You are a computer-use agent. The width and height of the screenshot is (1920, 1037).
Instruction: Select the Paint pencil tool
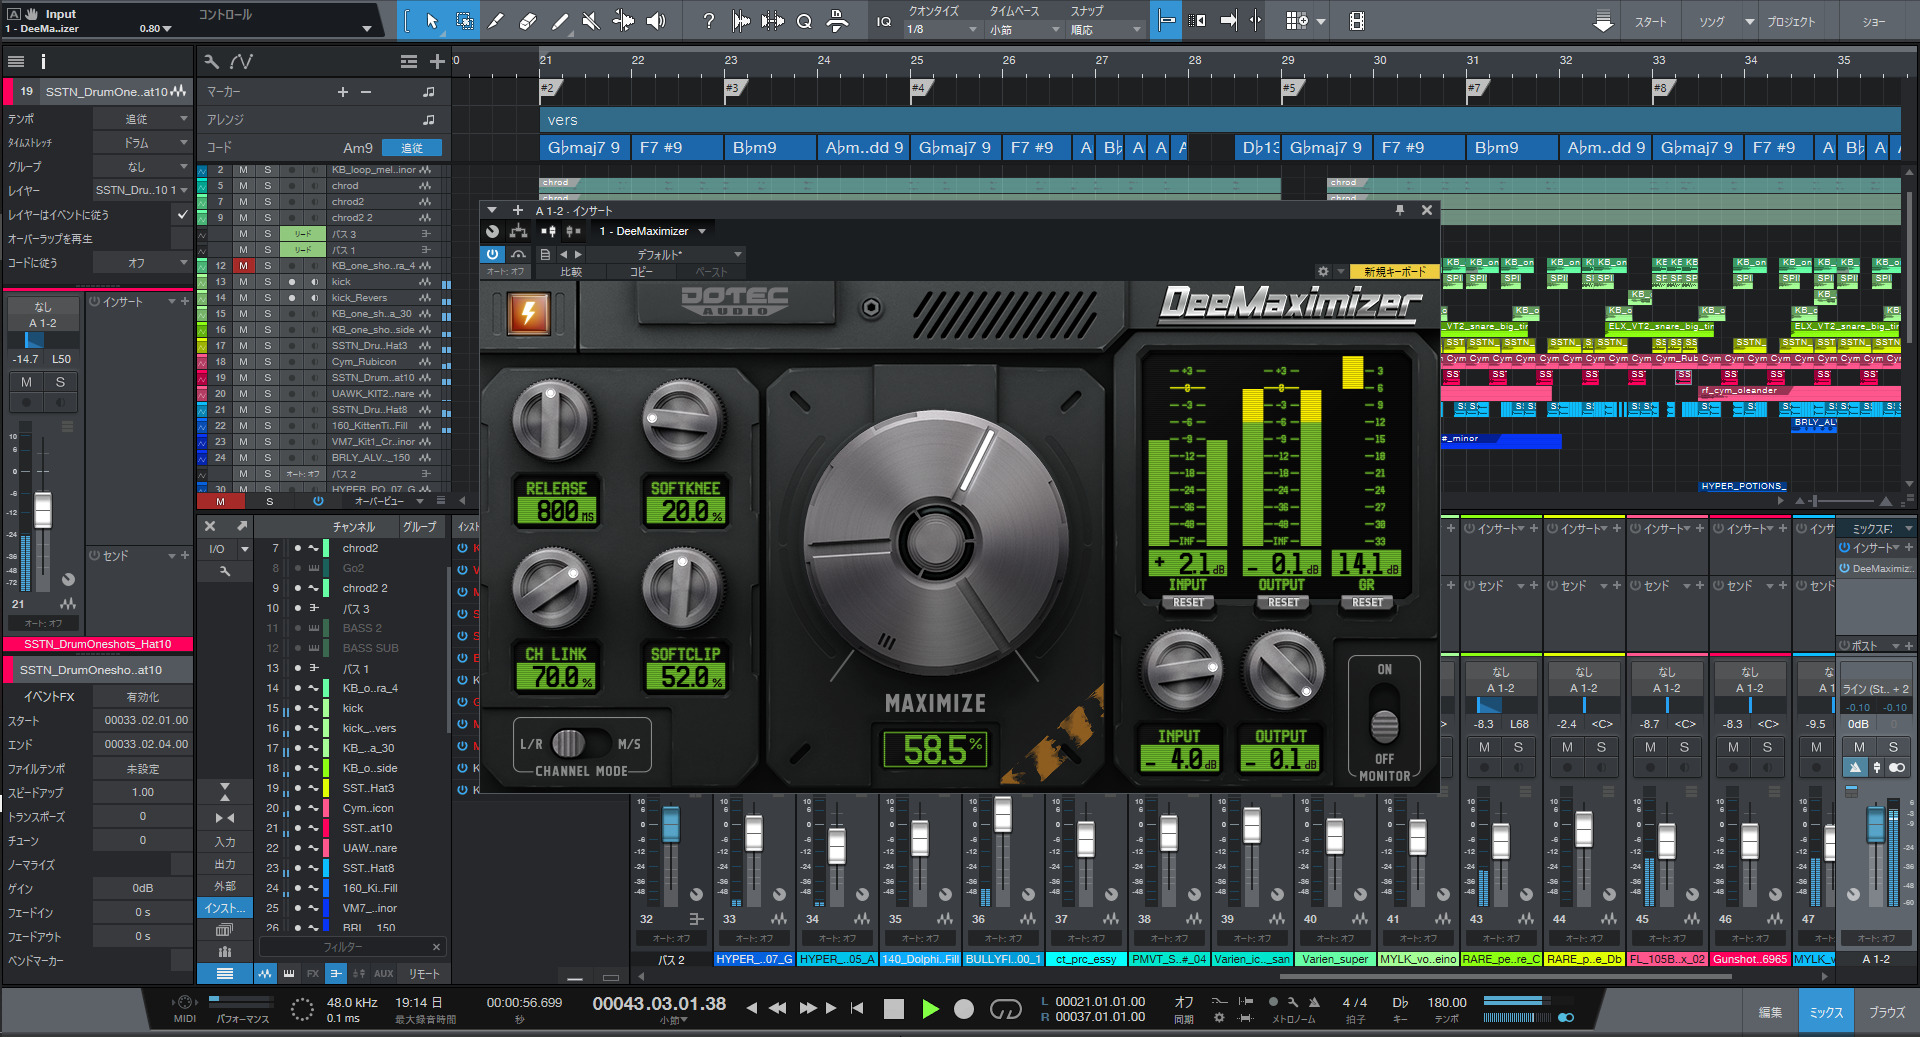pyautogui.click(x=561, y=21)
